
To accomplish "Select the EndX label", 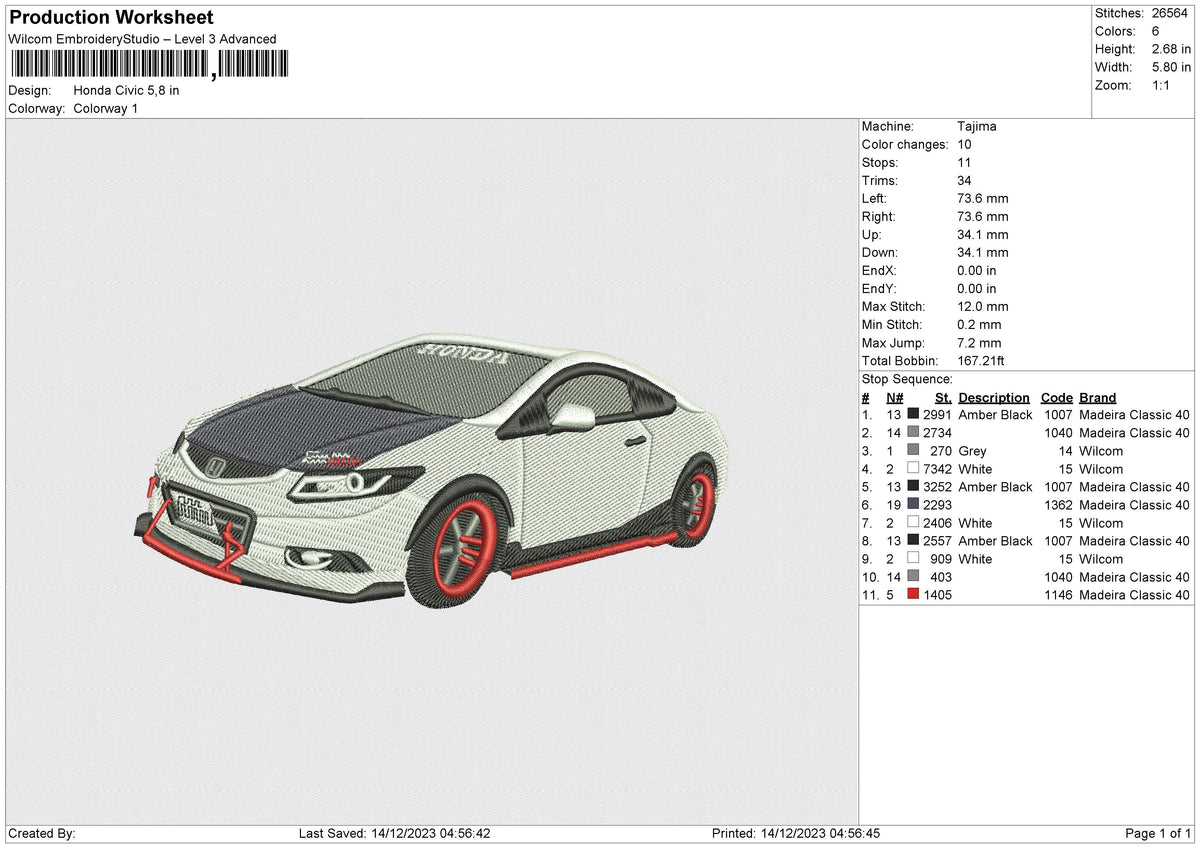I will click(x=879, y=270).
